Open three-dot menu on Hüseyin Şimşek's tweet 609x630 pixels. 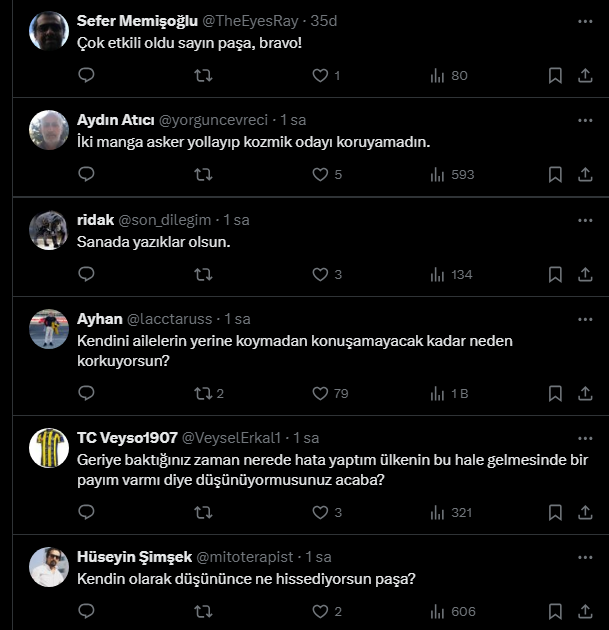click(585, 557)
